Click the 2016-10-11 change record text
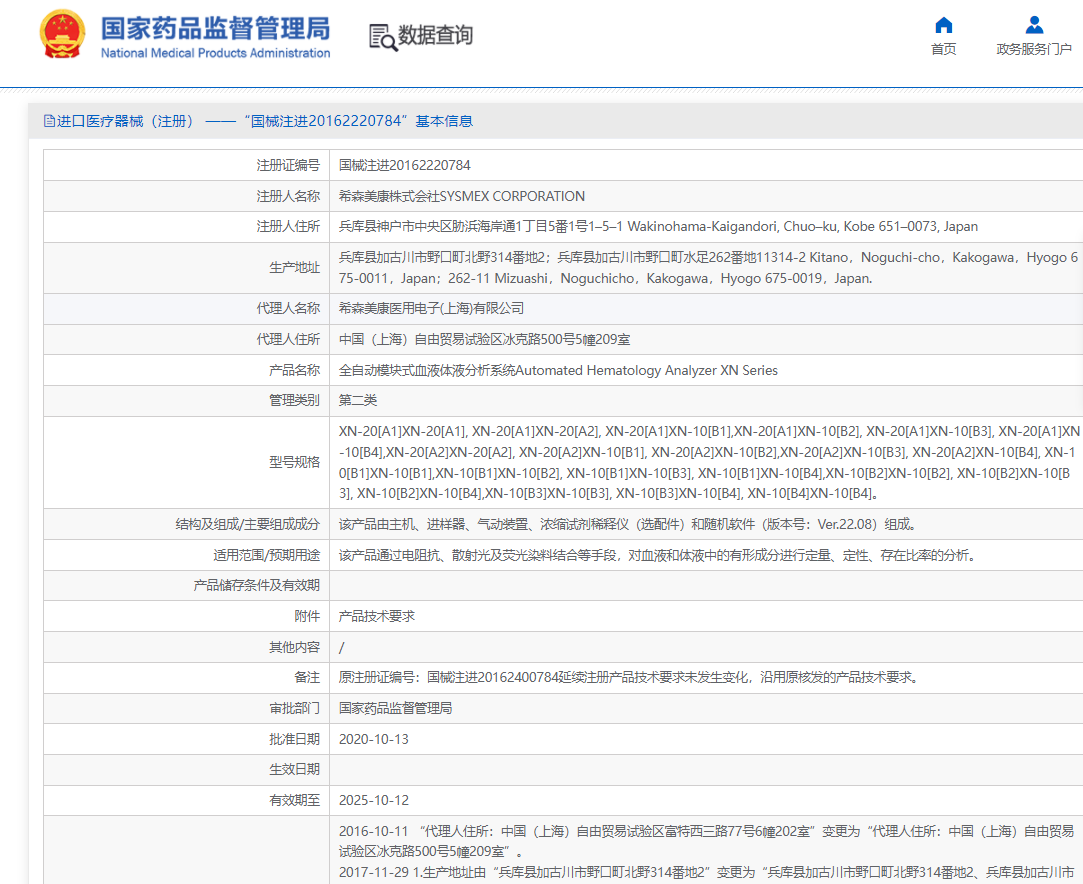The image size is (1083, 884). click(x=706, y=841)
